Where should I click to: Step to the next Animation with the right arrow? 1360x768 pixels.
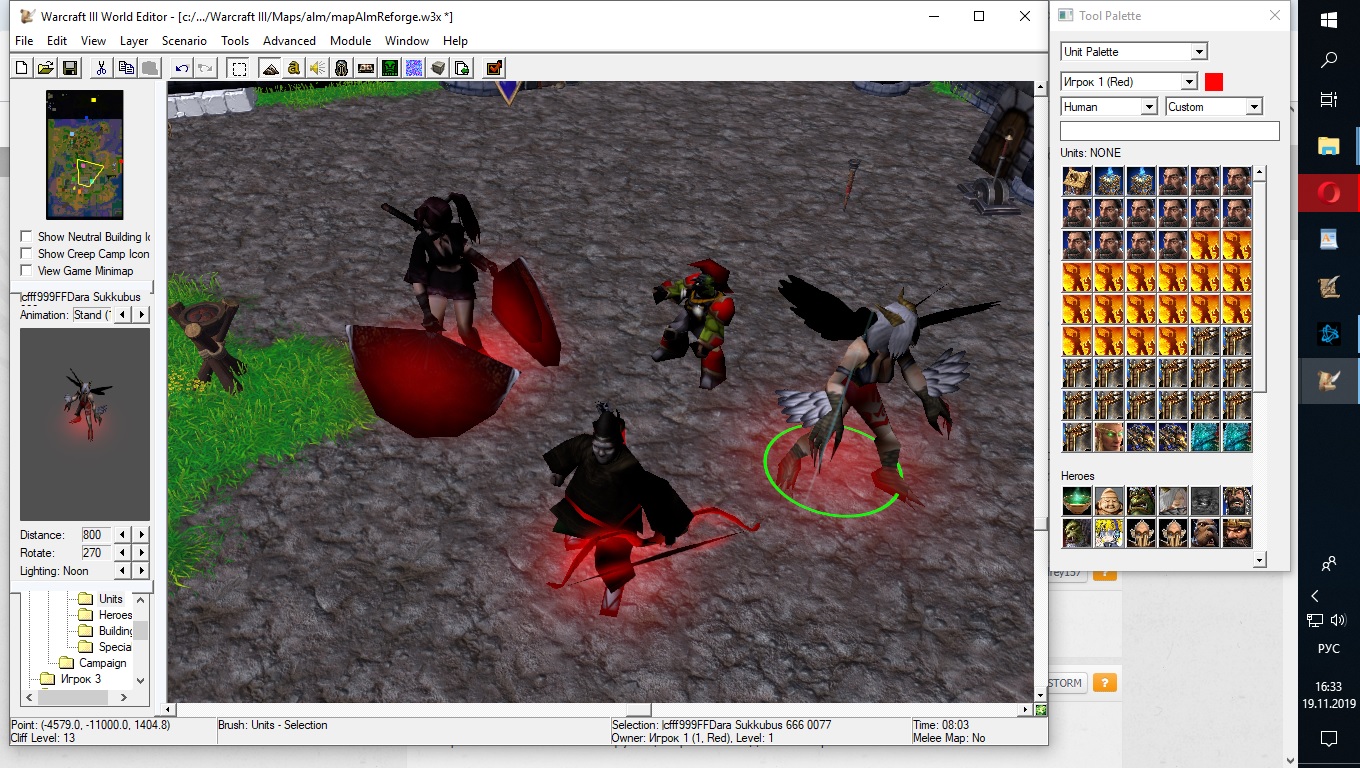pos(142,315)
